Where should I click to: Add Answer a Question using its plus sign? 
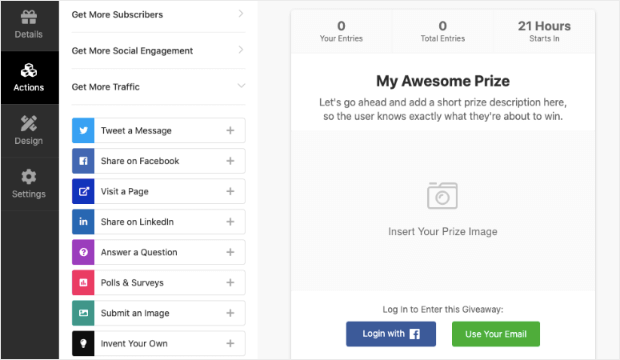[x=230, y=252]
